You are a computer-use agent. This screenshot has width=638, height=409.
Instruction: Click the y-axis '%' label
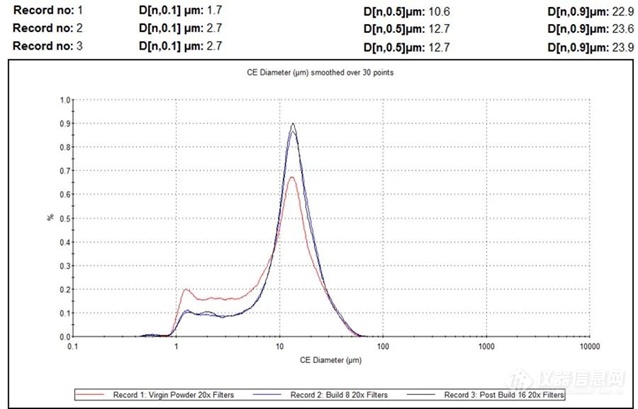(x=47, y=218)
